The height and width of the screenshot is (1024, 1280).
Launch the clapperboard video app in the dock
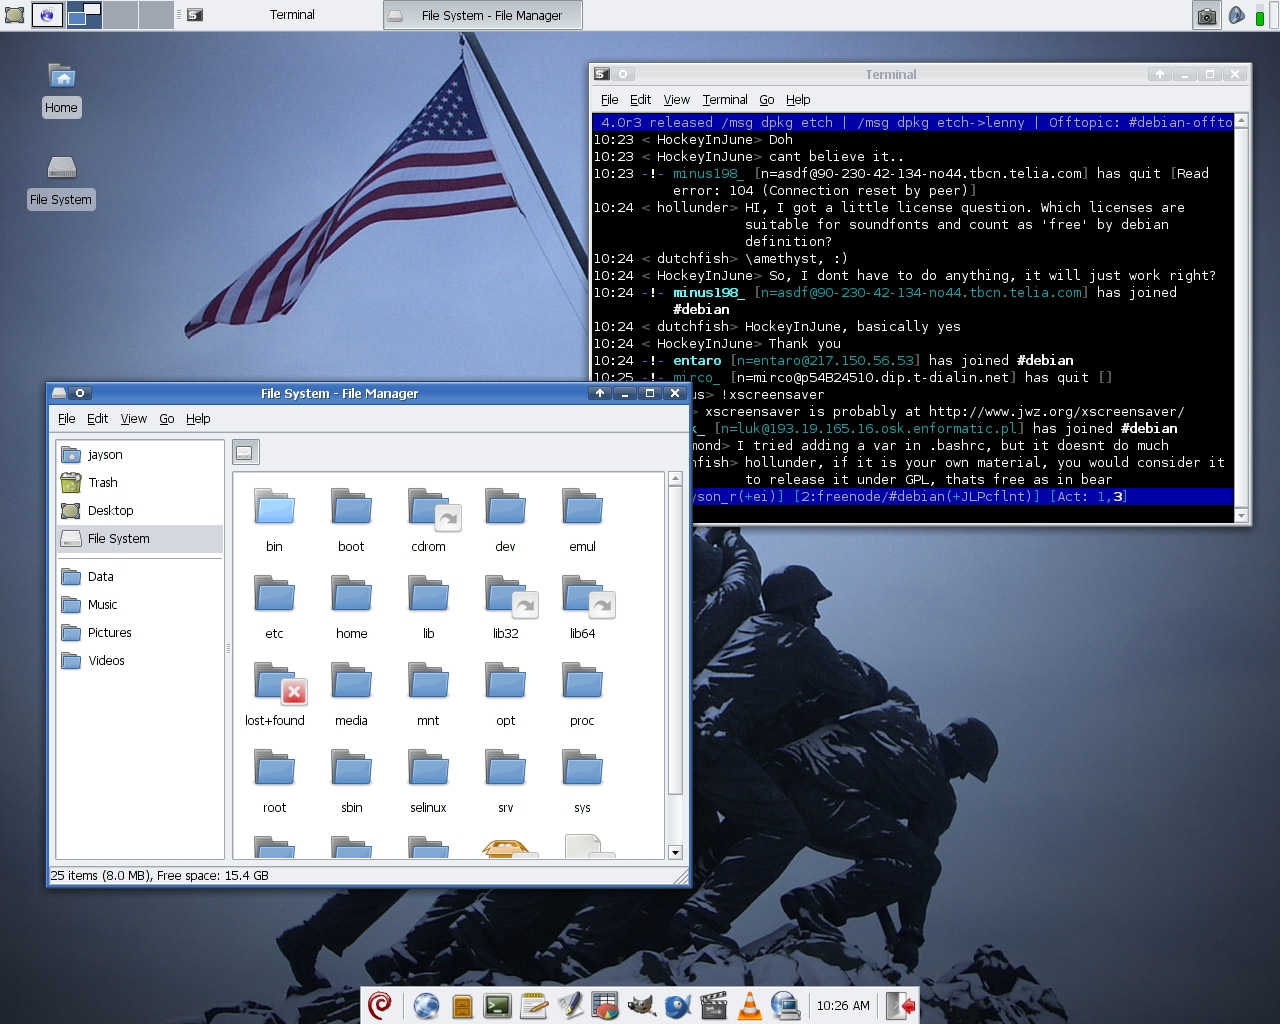coord(714,1005)
